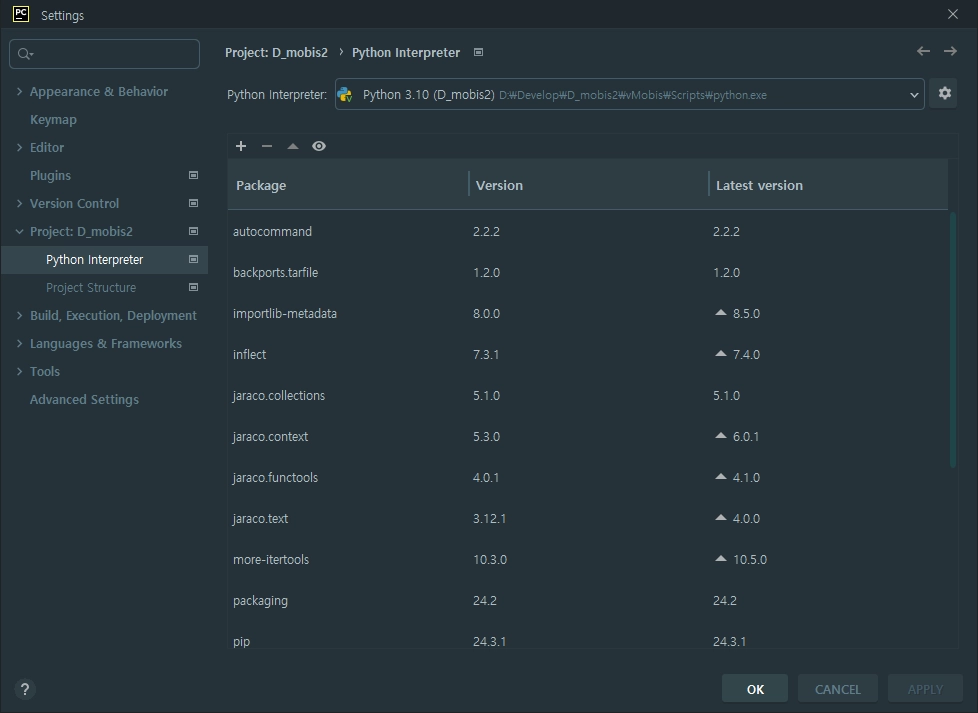The width and height of the screenshot is (978, 713).
Task: Click the project-level icon next to Project: D_mobis2
Action: point(193,231)
